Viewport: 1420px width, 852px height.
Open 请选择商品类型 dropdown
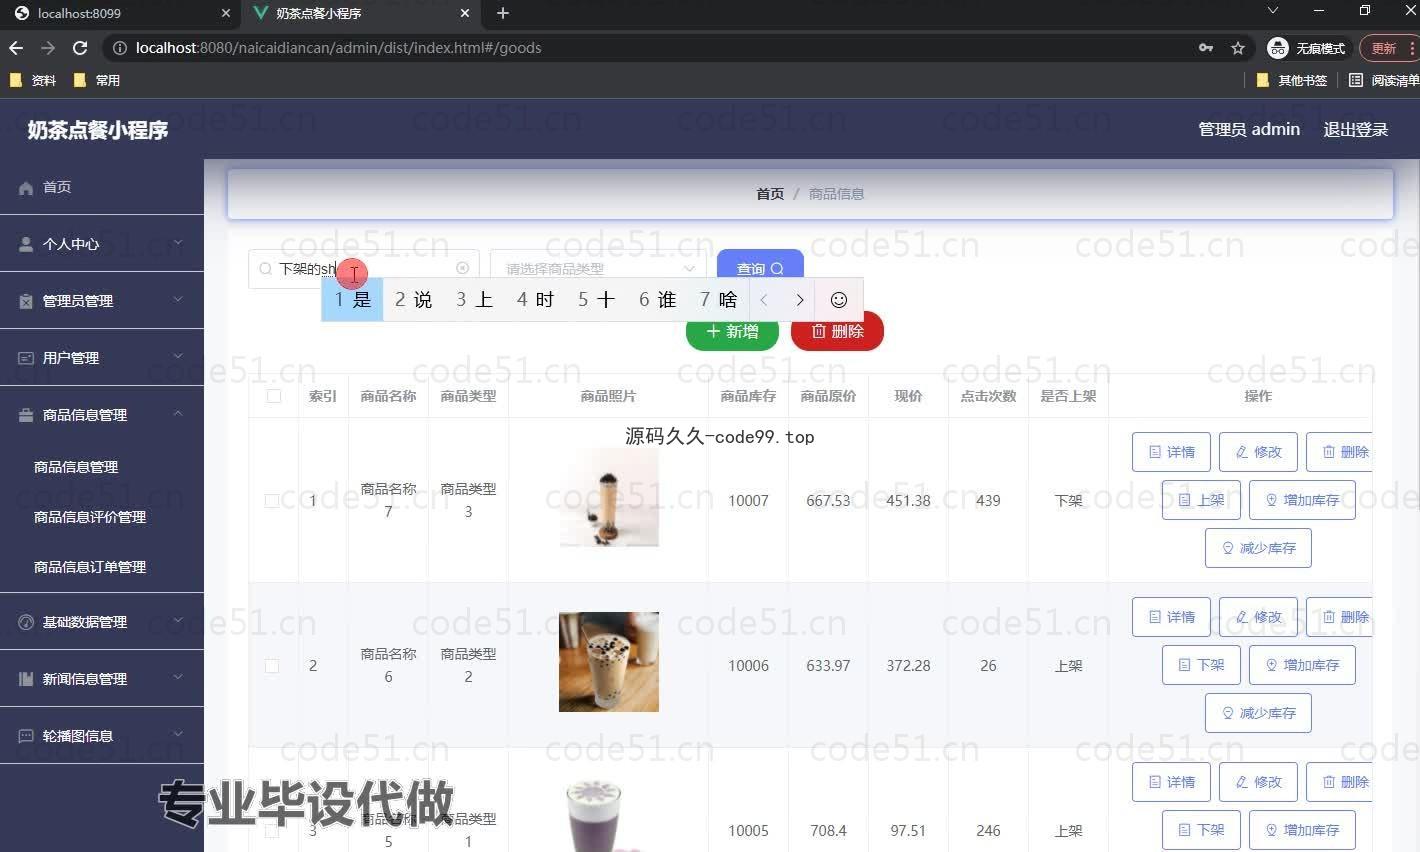point(598,268)
